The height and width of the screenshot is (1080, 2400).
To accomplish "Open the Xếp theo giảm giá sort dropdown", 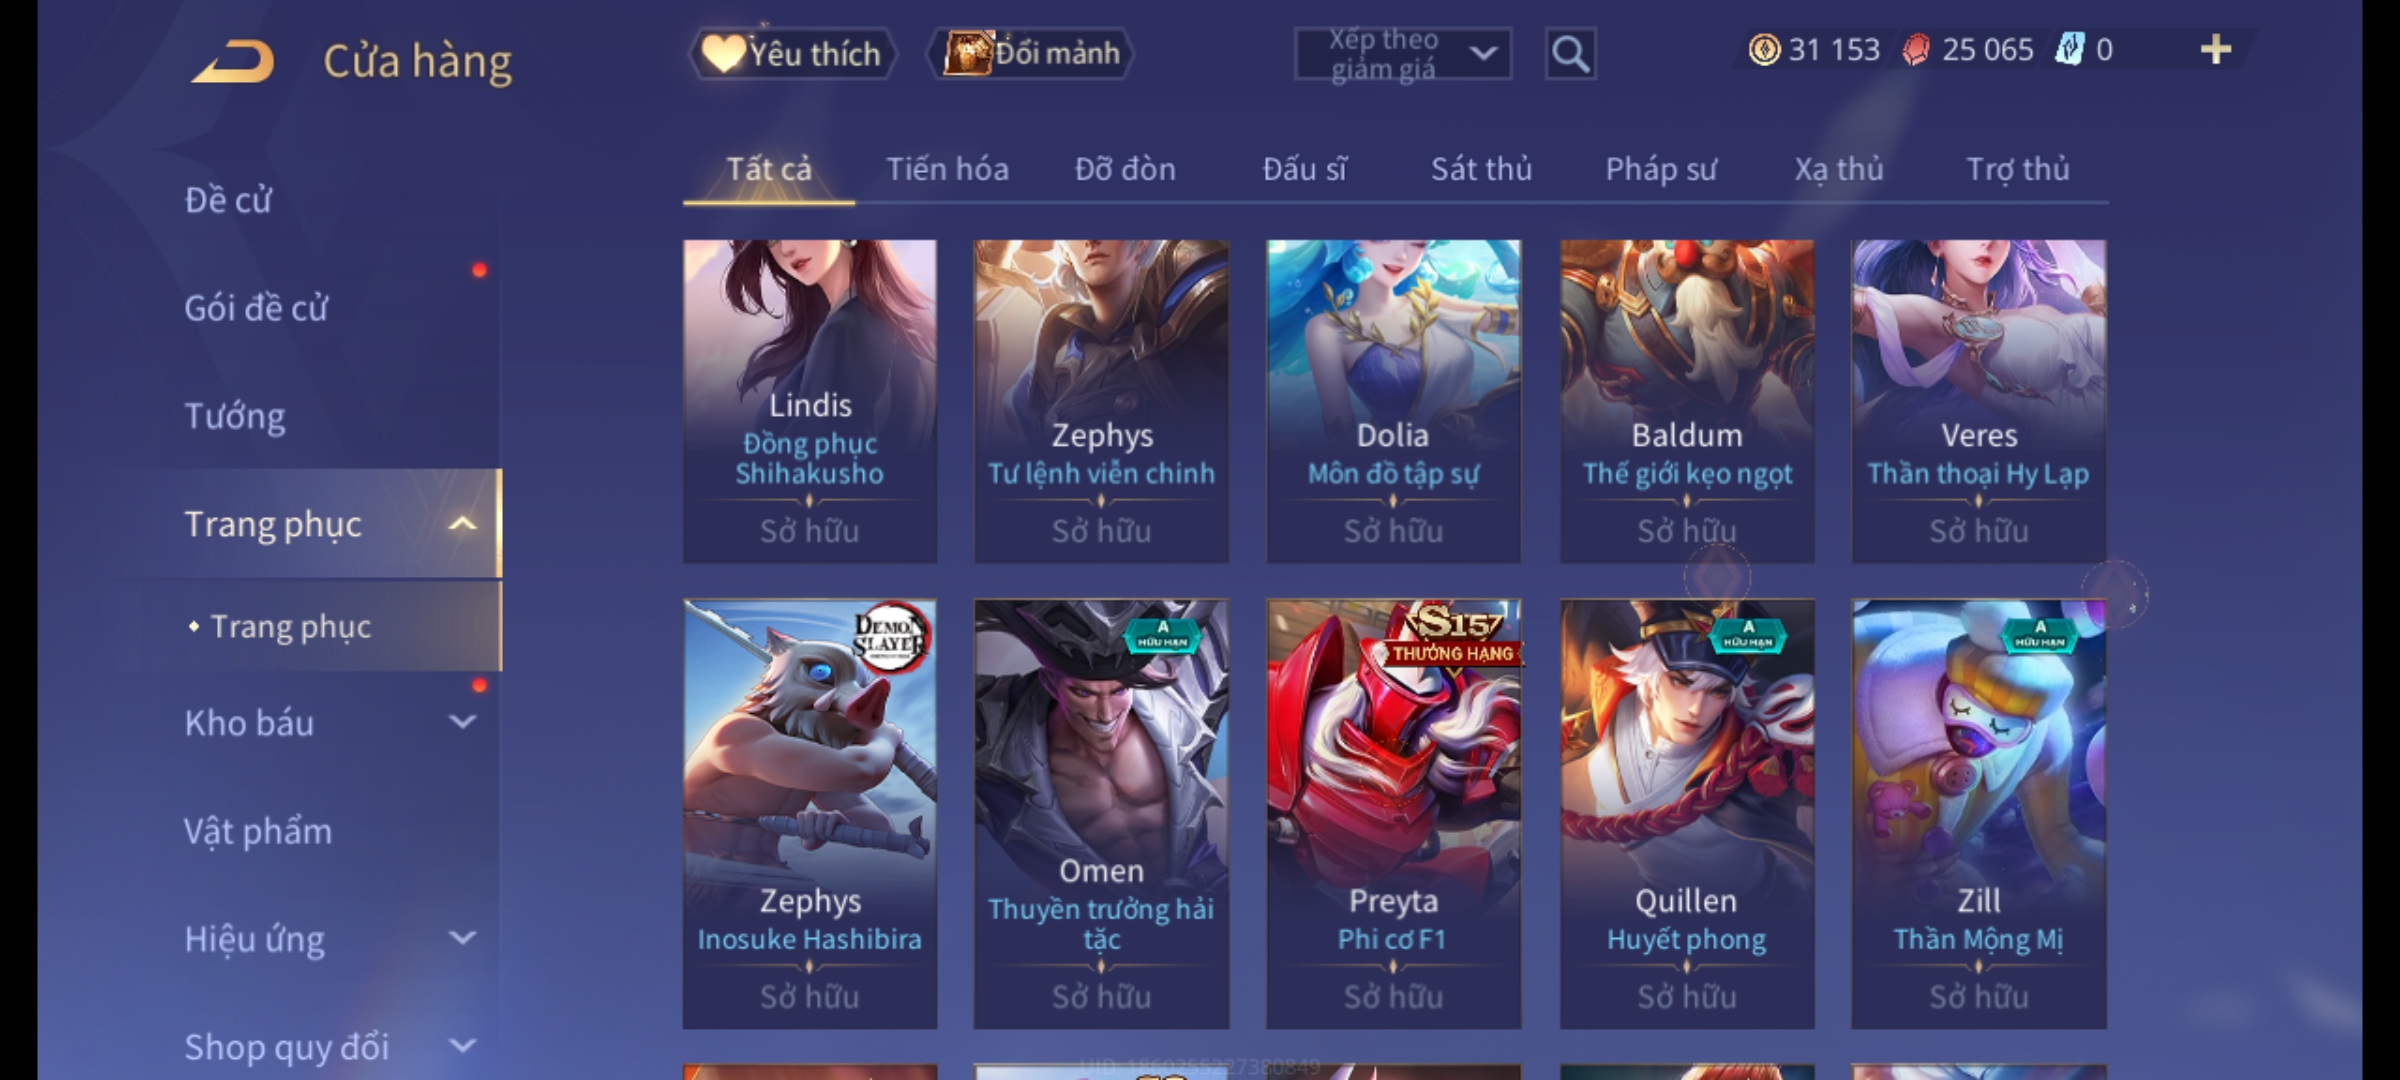I will [x=1403, y=54].
